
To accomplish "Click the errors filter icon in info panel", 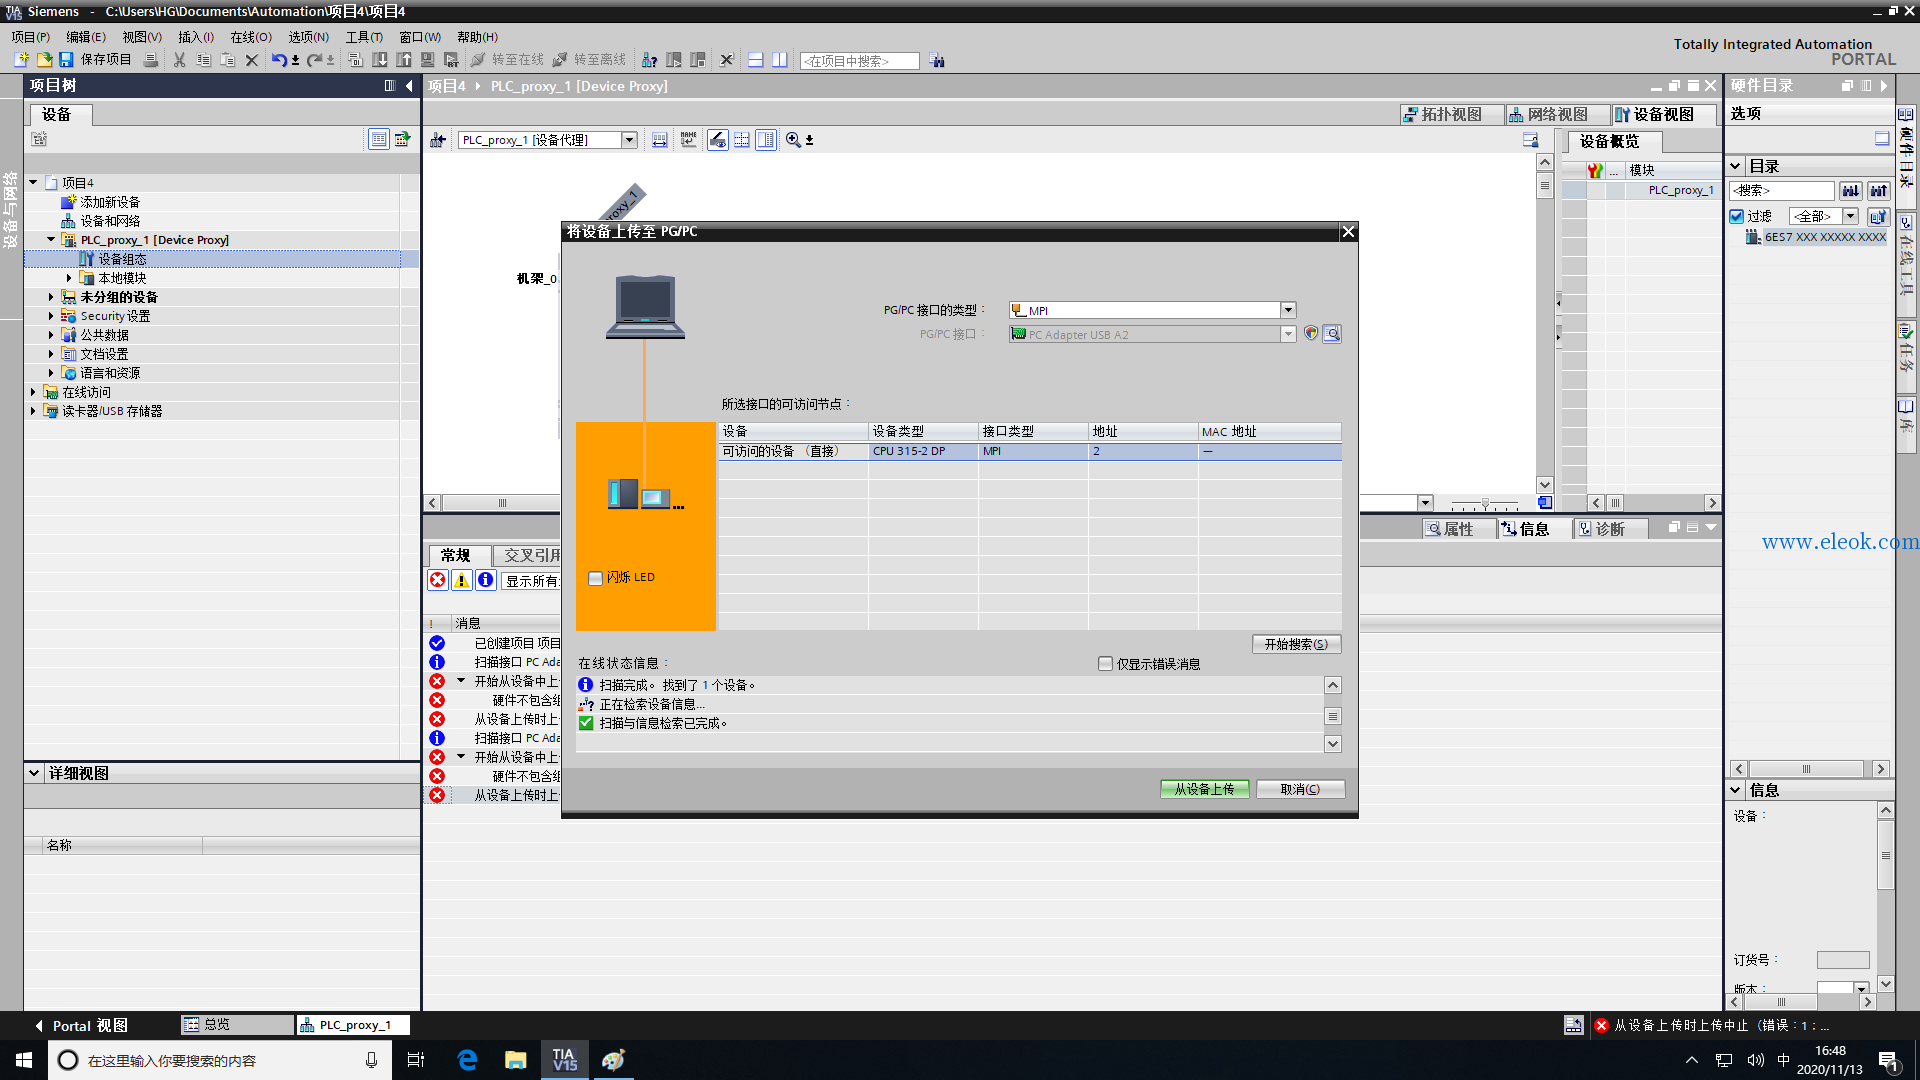I will pyautogui.click(x=438, y=580).
